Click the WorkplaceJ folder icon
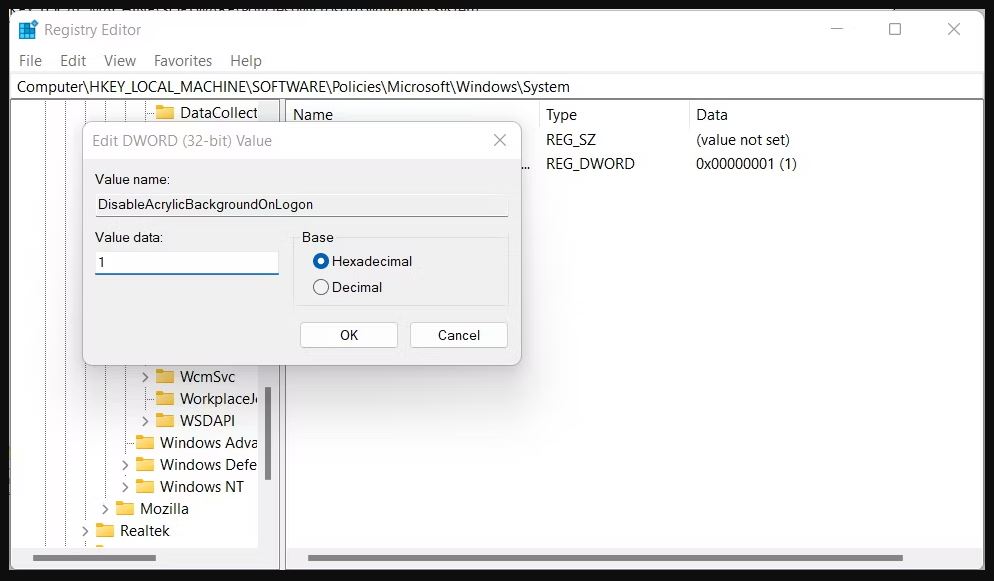The image size is (994, 581). (165, 399)
